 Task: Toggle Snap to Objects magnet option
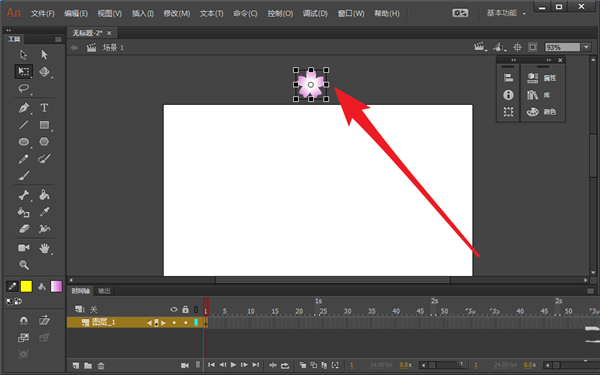pos(23,320)
